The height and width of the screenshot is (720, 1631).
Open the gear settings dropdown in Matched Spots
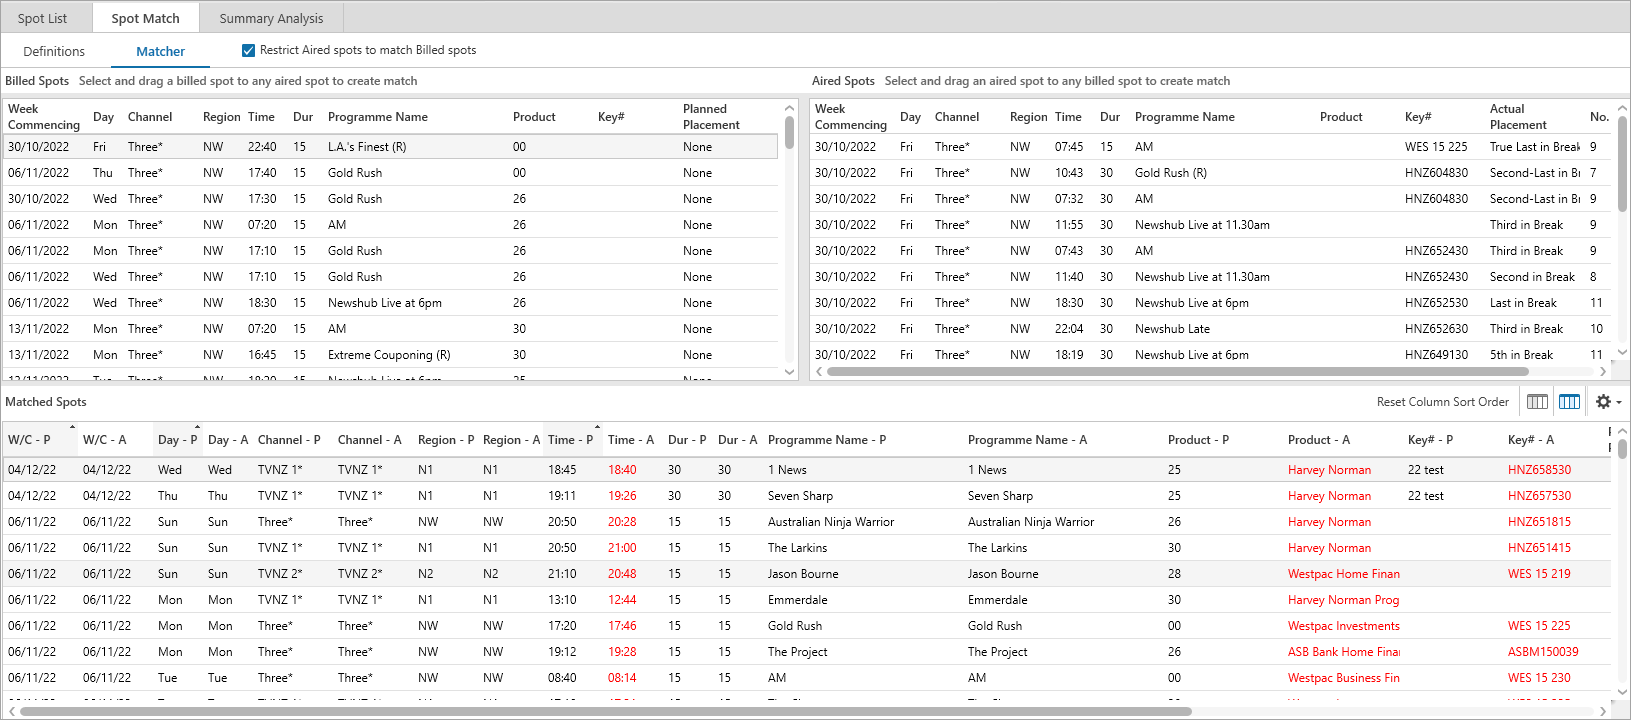click(x=1608, y=402)
